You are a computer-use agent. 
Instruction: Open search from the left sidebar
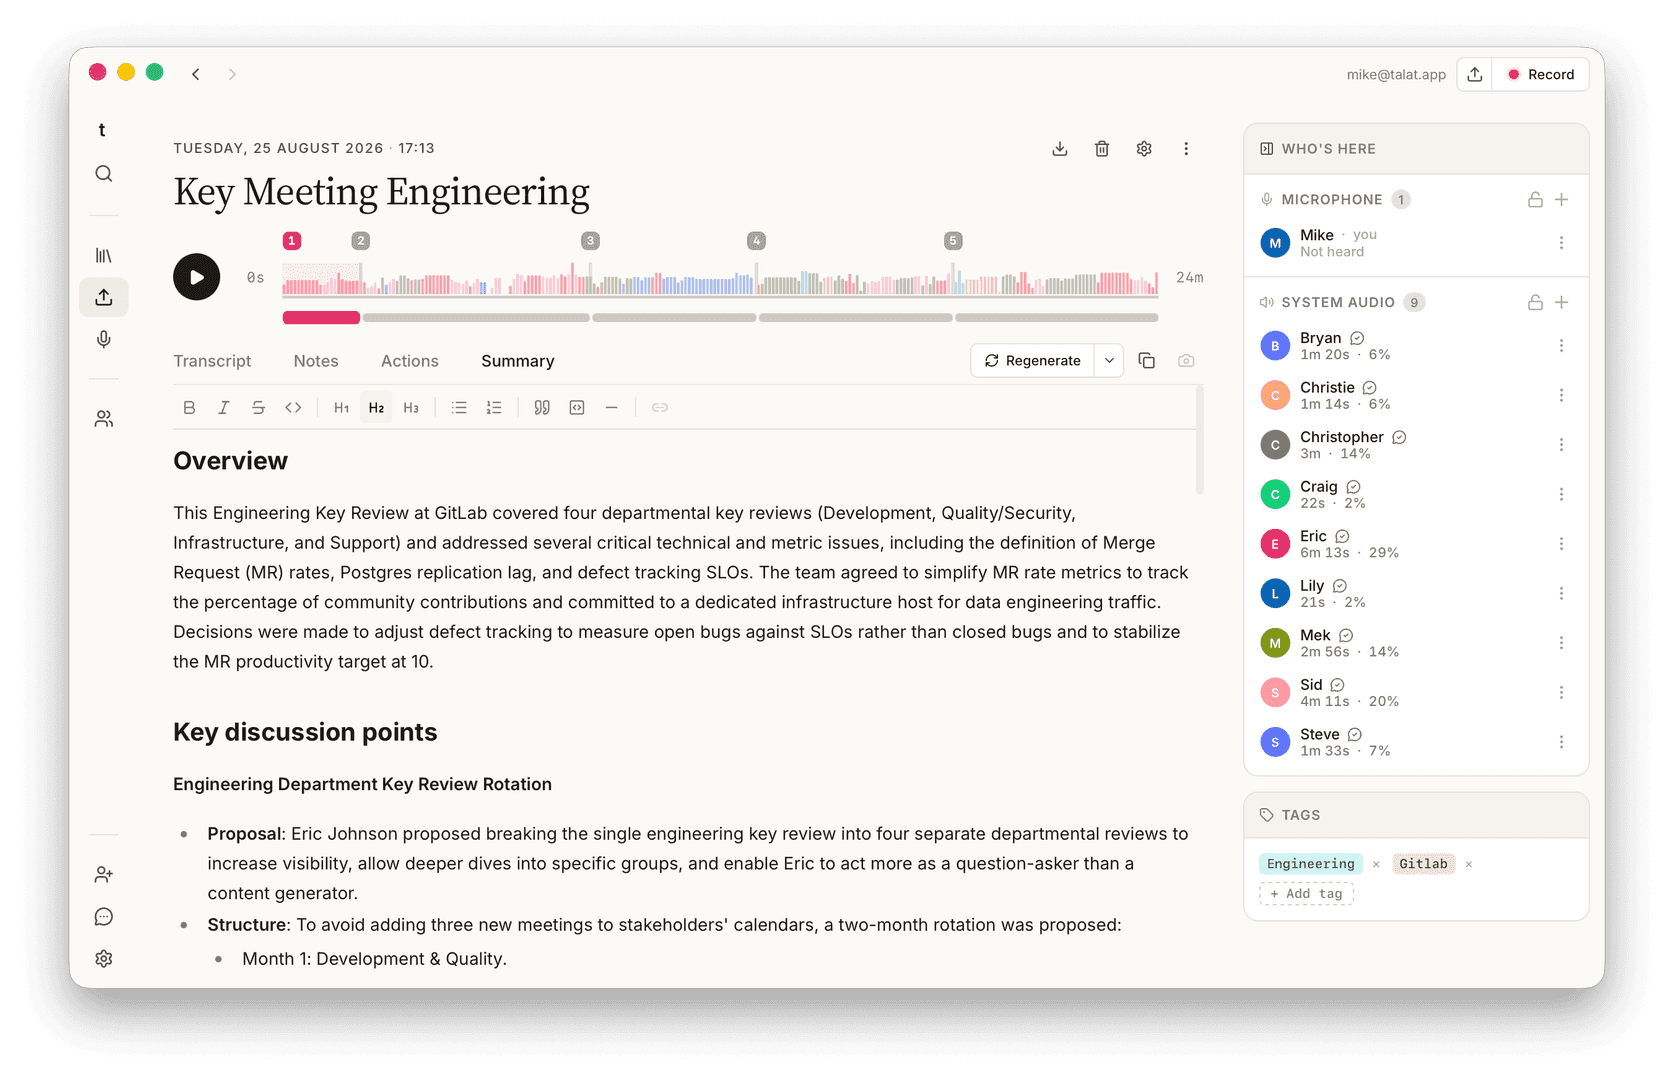pos(104,174)
